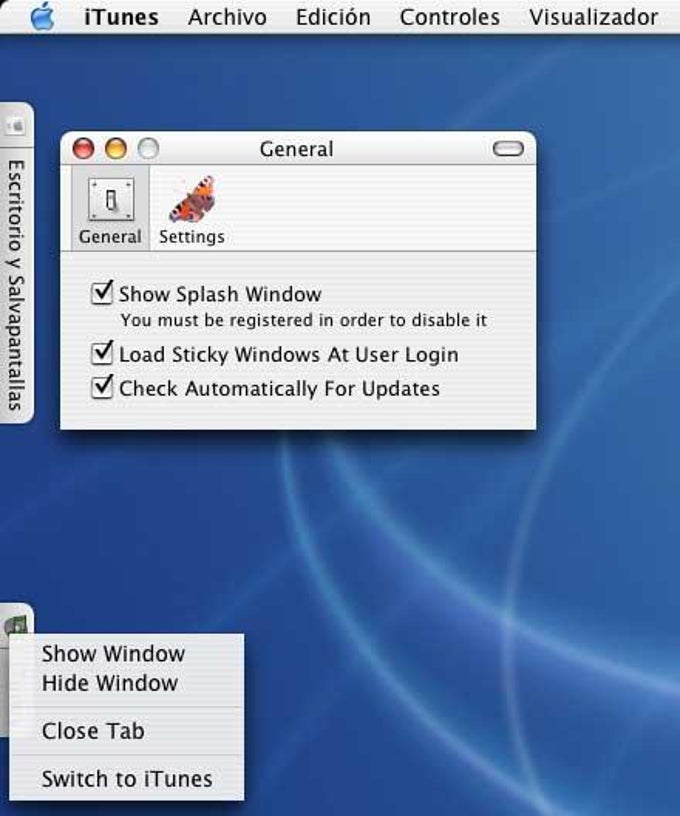
Task: Click 'You must be registered' note text
Action: (304, 320)
